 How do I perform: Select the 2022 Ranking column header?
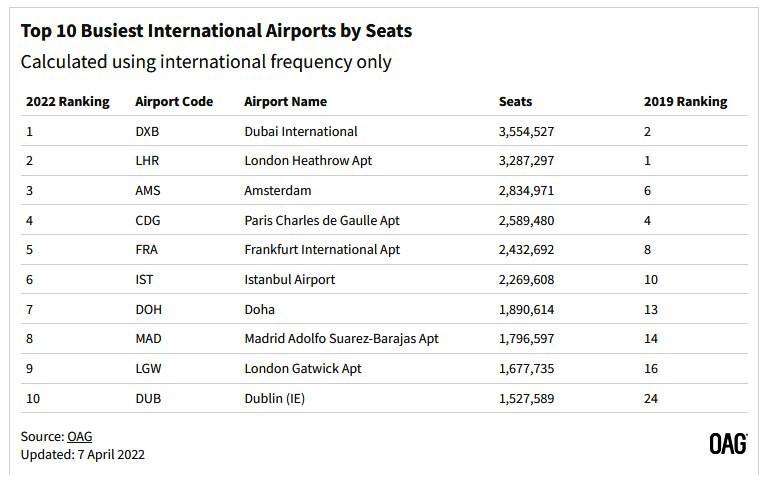point(68,102)
